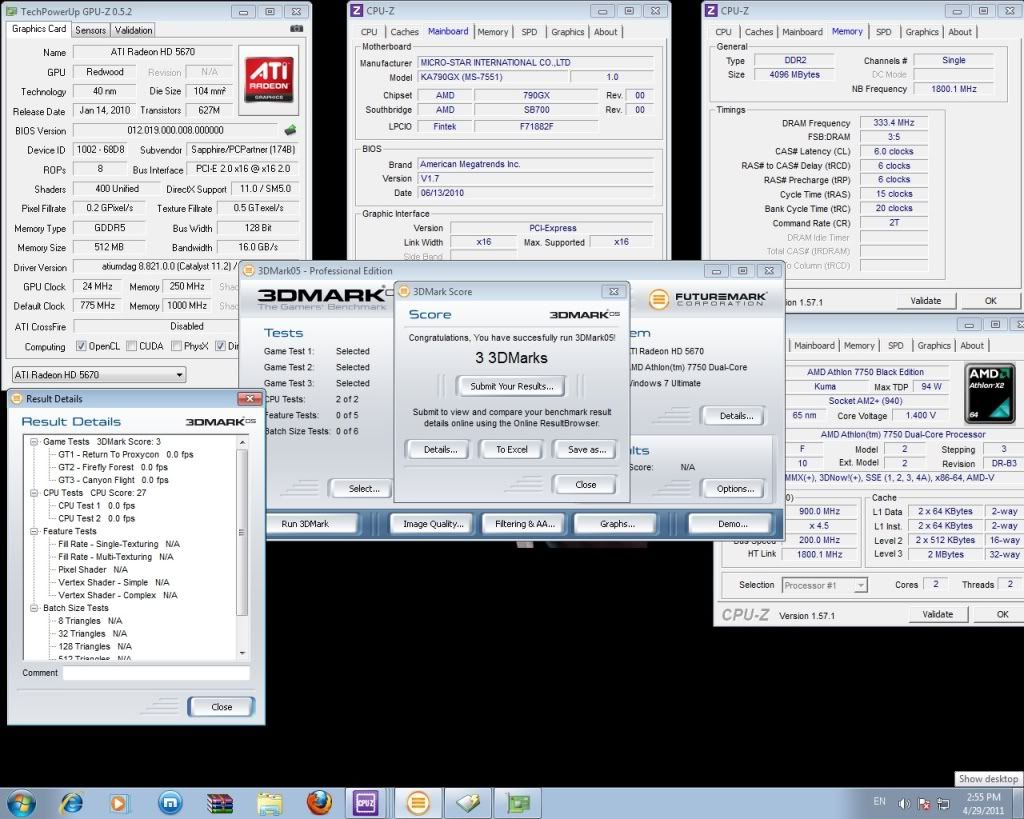Click the ATI Radeon logo in GPU-Z
The width and height of the screenshot is (1024, 819).
coord(270,80)
